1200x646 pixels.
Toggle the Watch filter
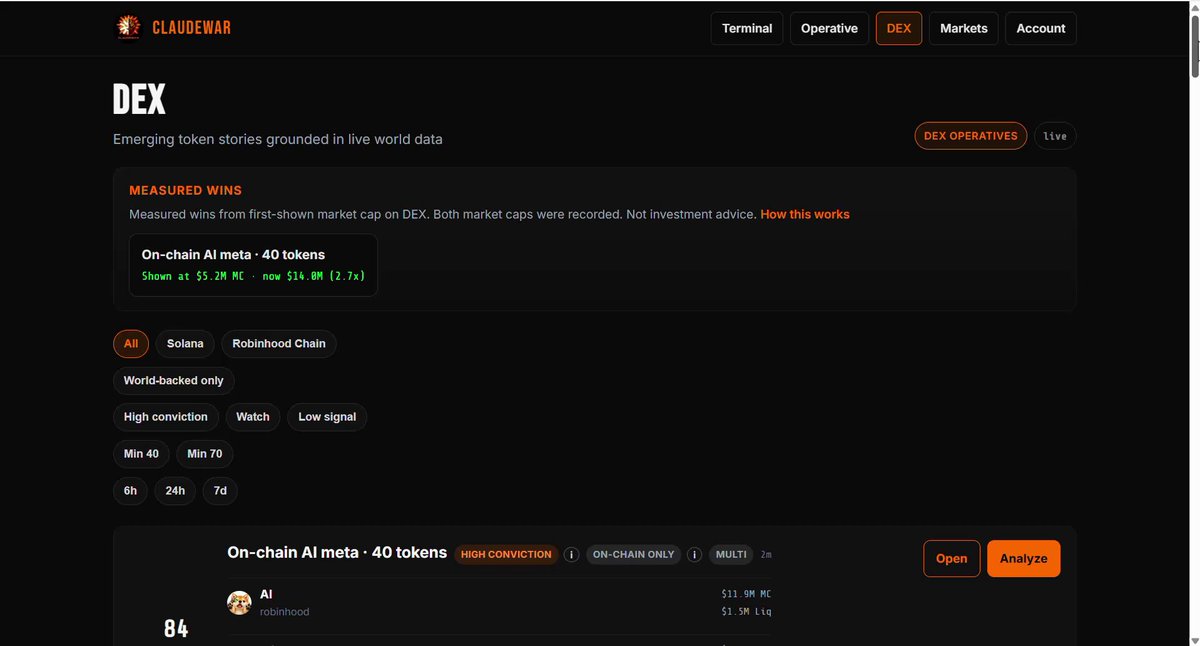point(253,417)
